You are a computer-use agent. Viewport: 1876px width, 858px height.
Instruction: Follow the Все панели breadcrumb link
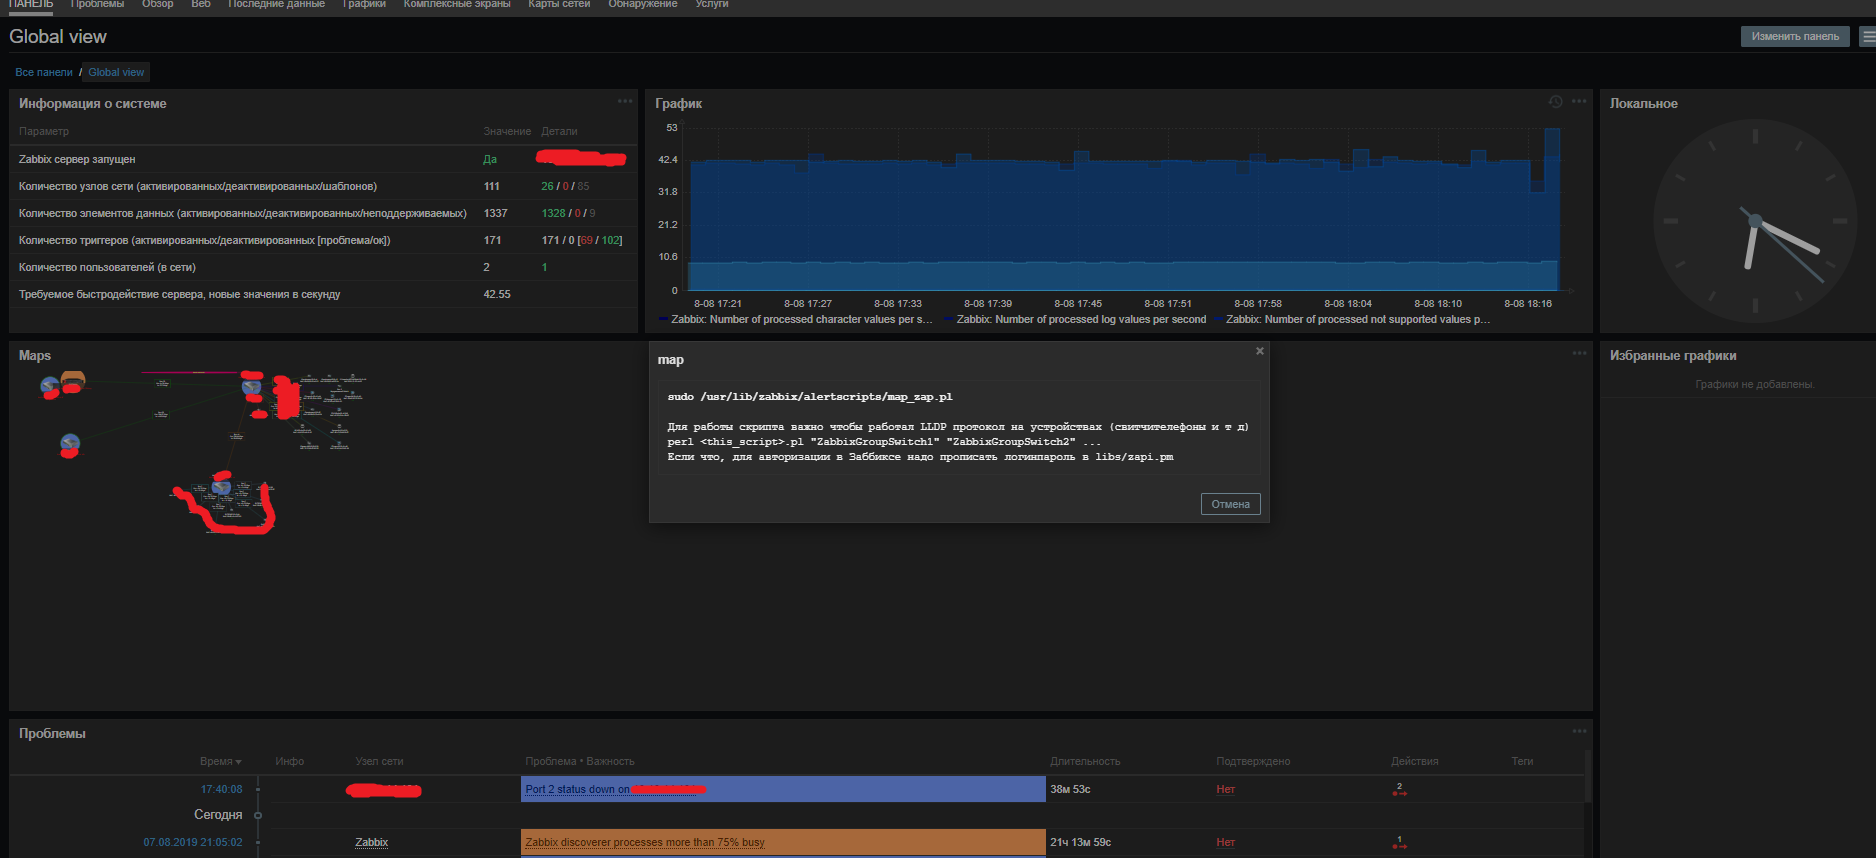tap(44, 72)
